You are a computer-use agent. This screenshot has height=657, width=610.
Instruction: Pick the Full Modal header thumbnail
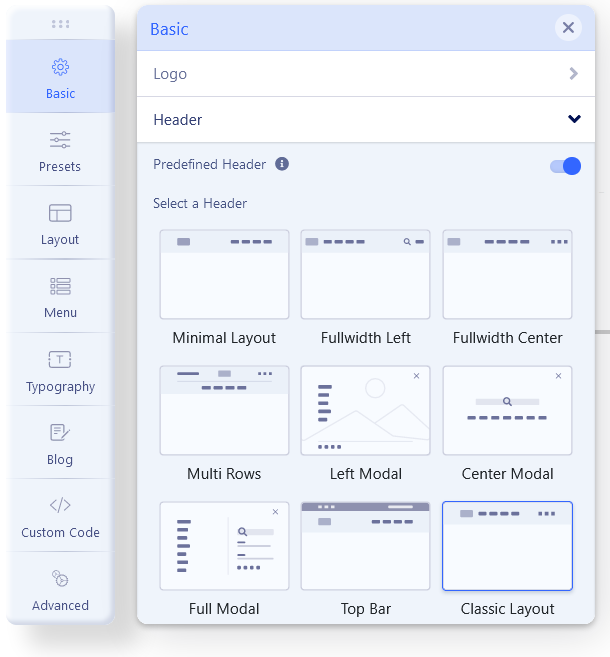[x=224, y=546]
